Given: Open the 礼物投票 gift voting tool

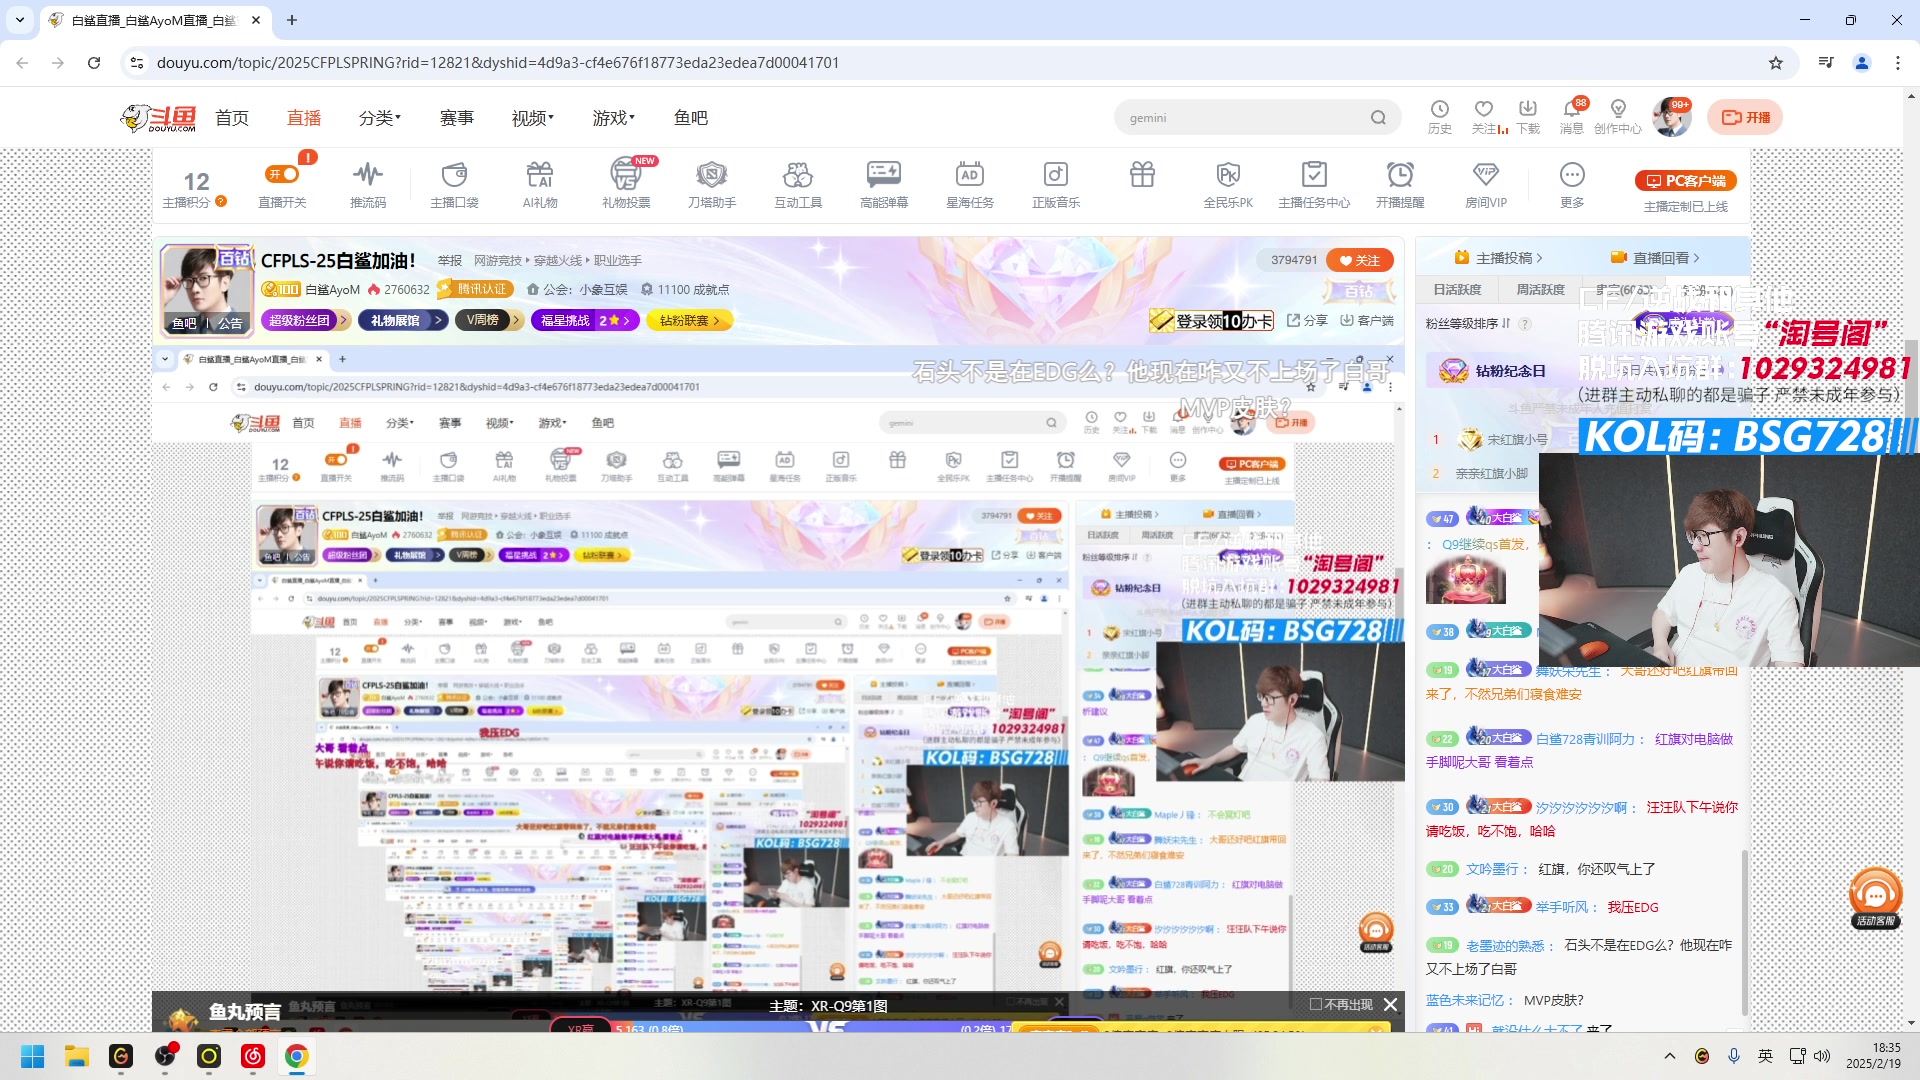Looking at the screenshot, I should (x=626, y=184).
